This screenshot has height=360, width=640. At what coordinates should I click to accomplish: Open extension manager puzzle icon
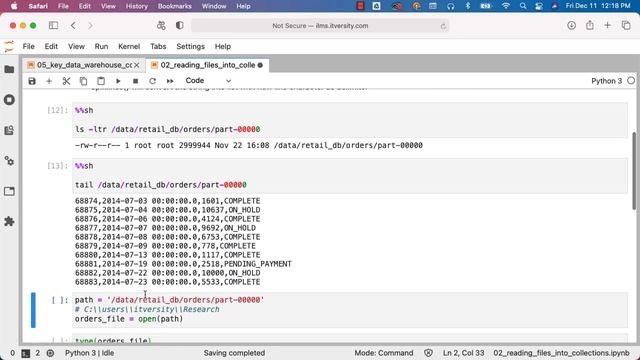coord(9,222)
